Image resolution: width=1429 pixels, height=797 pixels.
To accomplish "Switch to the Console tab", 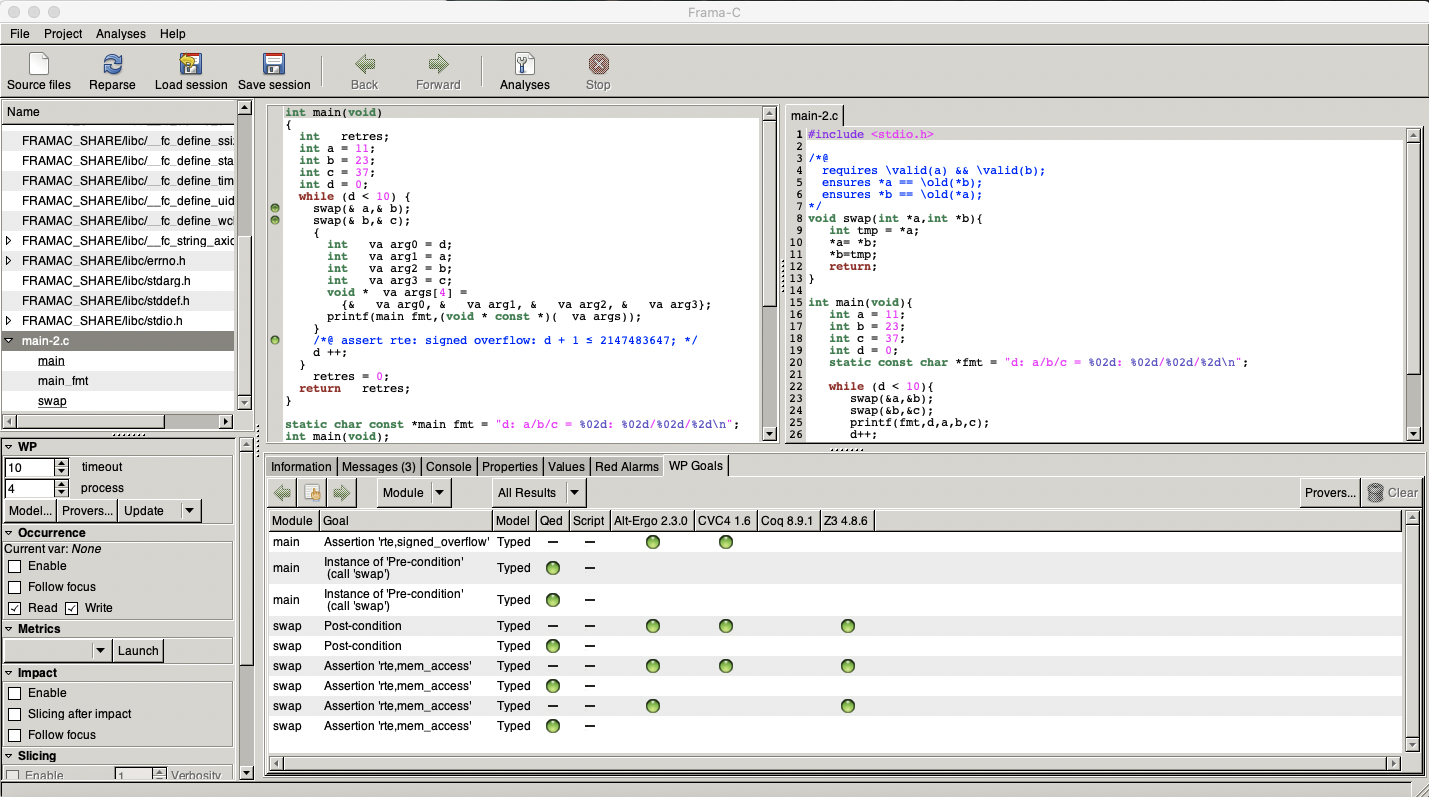I will coord(449,467).
